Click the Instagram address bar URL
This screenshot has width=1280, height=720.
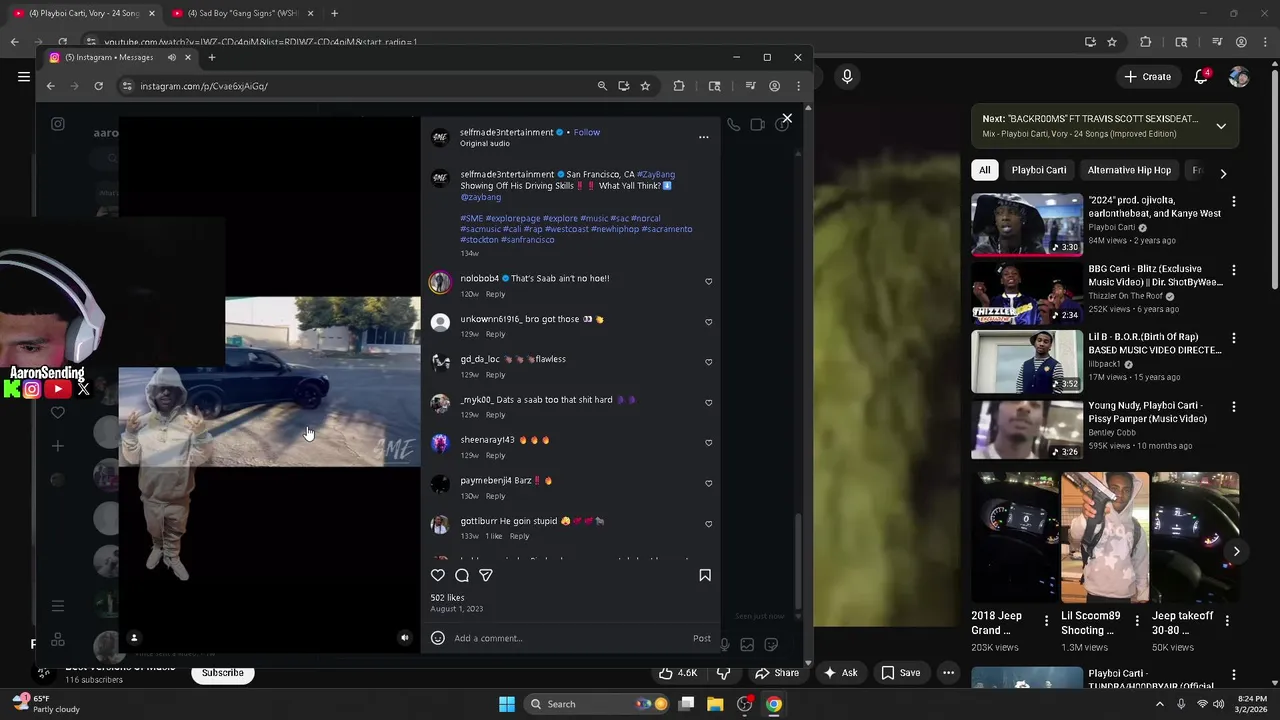pos(204,86)
